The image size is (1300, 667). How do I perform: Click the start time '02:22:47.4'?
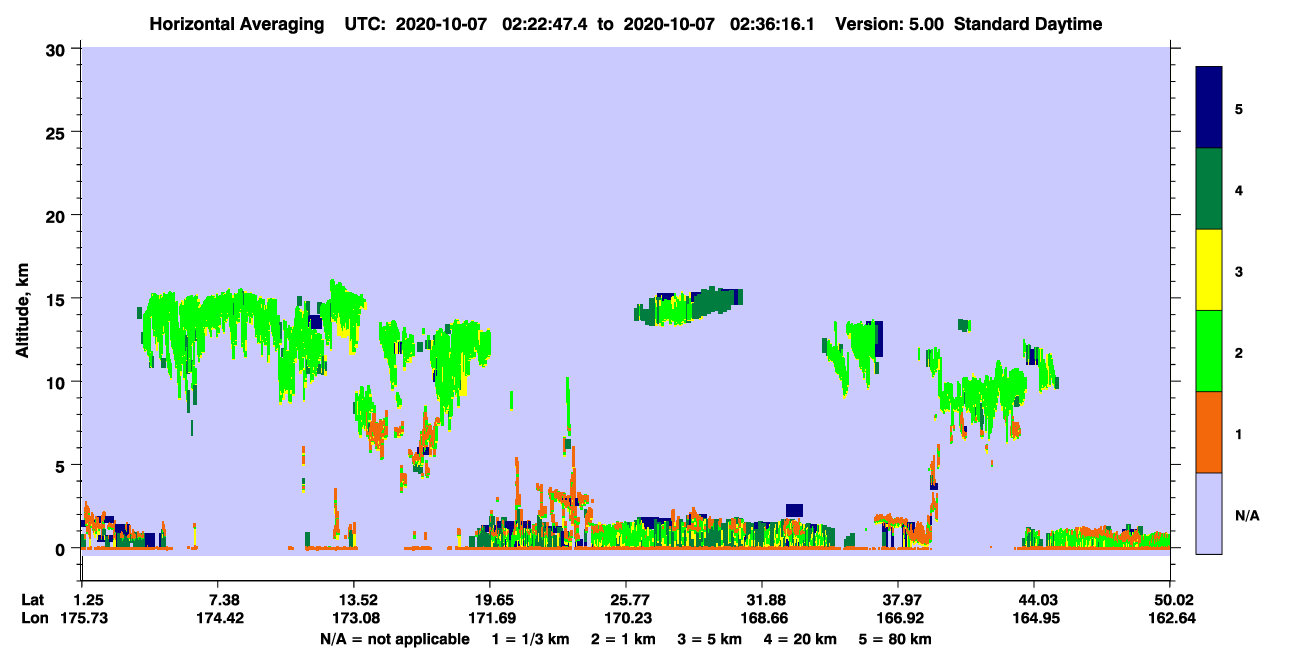tap(544, 24)
